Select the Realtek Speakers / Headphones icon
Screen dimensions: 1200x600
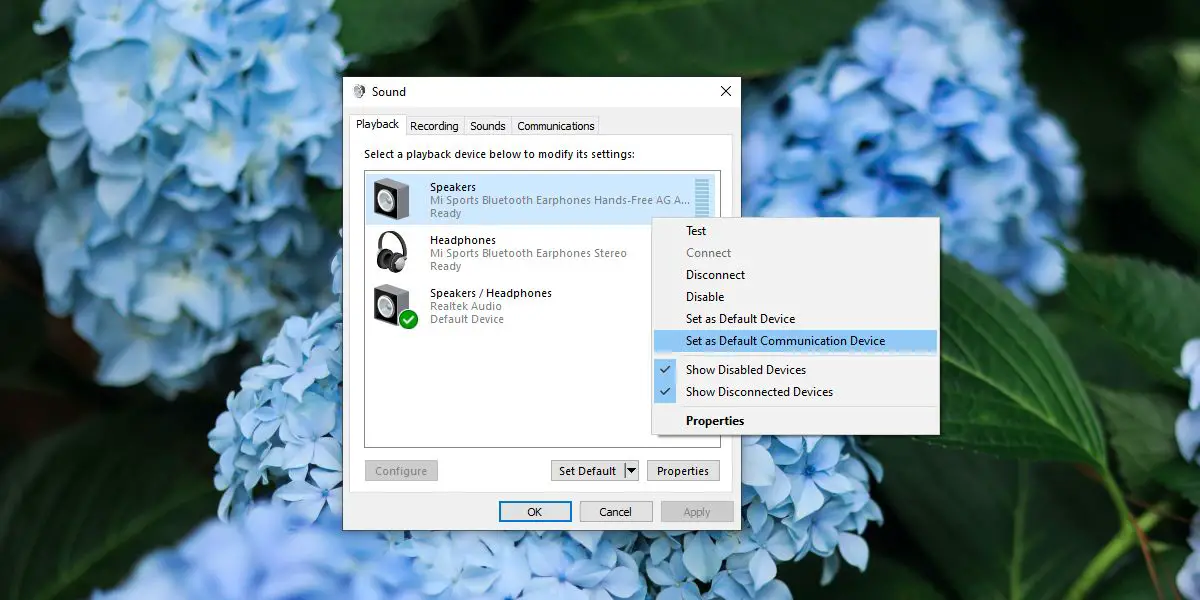tap(391, 305)
